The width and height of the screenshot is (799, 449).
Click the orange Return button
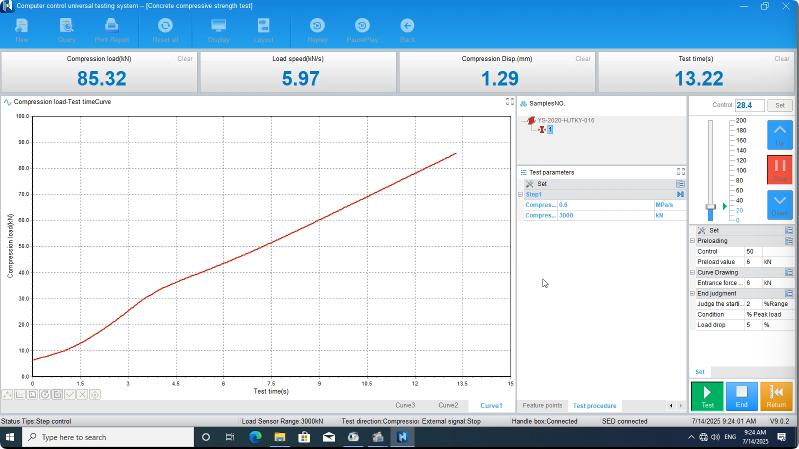pos(776,396)
